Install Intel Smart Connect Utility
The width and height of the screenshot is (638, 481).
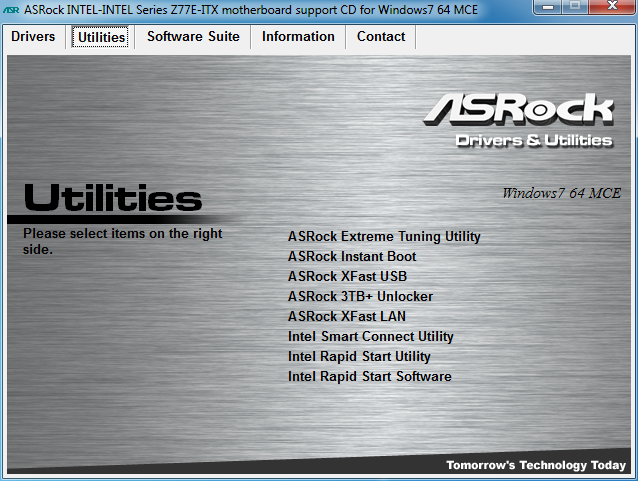click(x=371, y=337)
